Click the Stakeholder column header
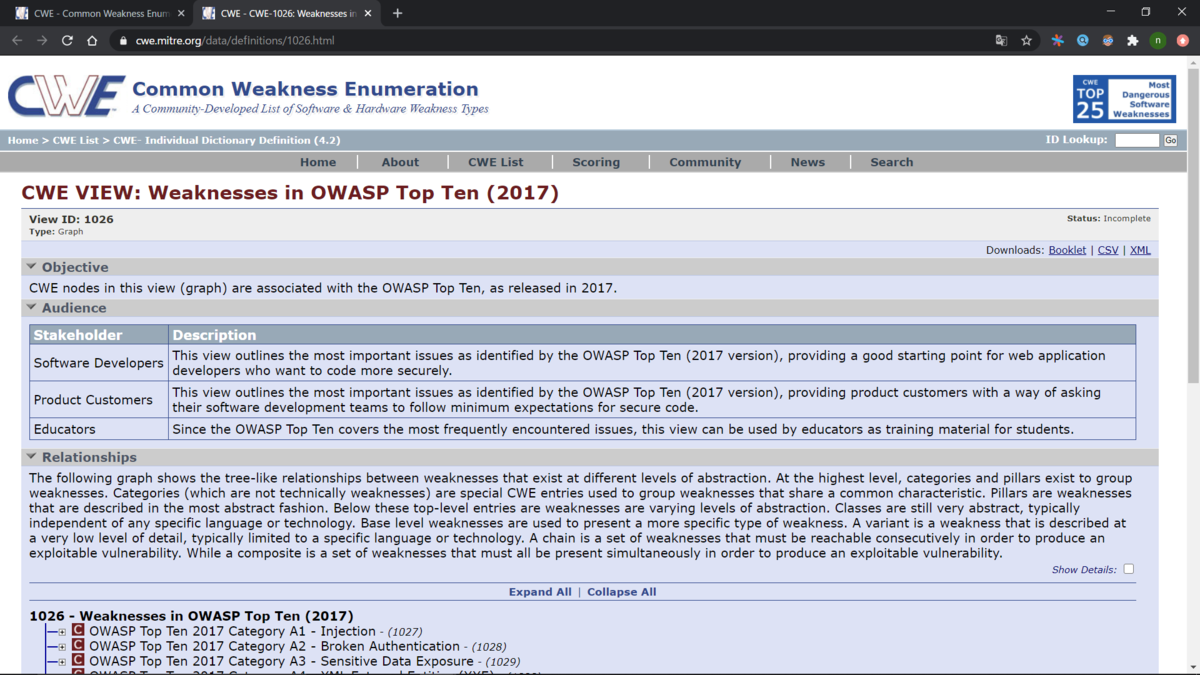The image size is (1200, 675). point(99,335)
